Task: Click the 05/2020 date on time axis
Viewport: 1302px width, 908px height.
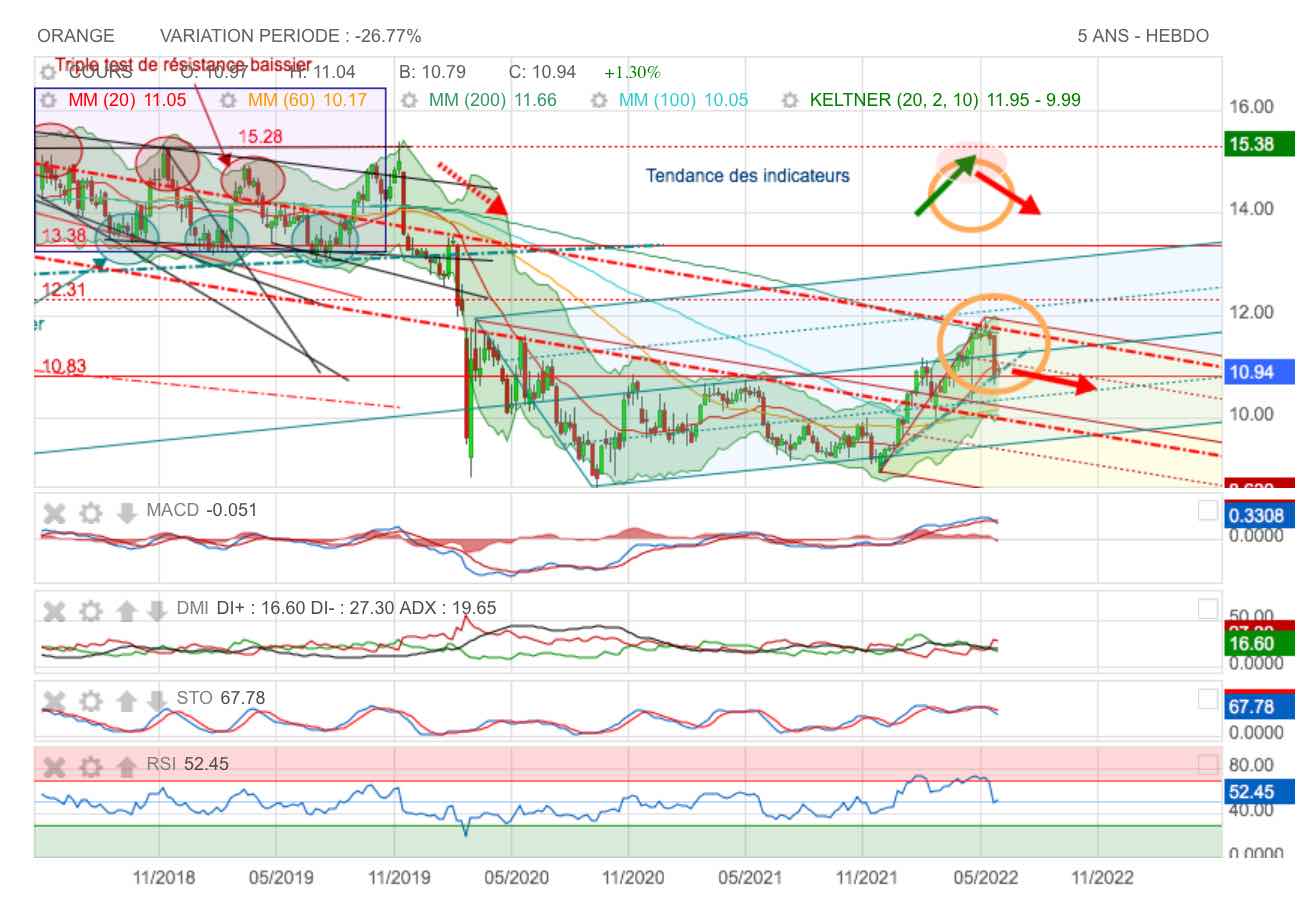Action: [516, 878]
